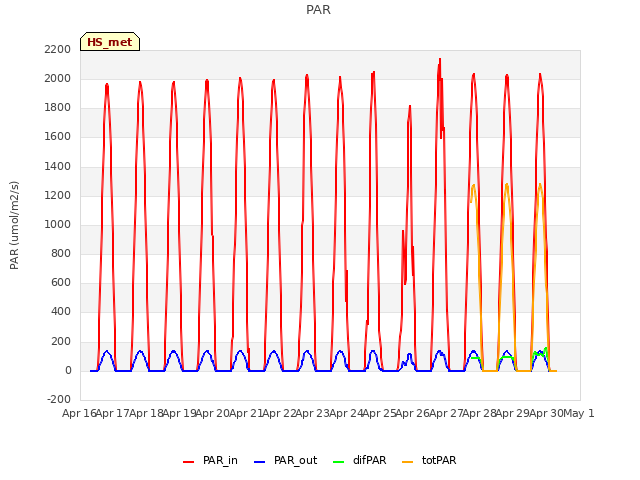Click the 800 y-axis tick label
The height and width of the screenshot is (480, 640).
pyautogui.click(x=61, y=253)
